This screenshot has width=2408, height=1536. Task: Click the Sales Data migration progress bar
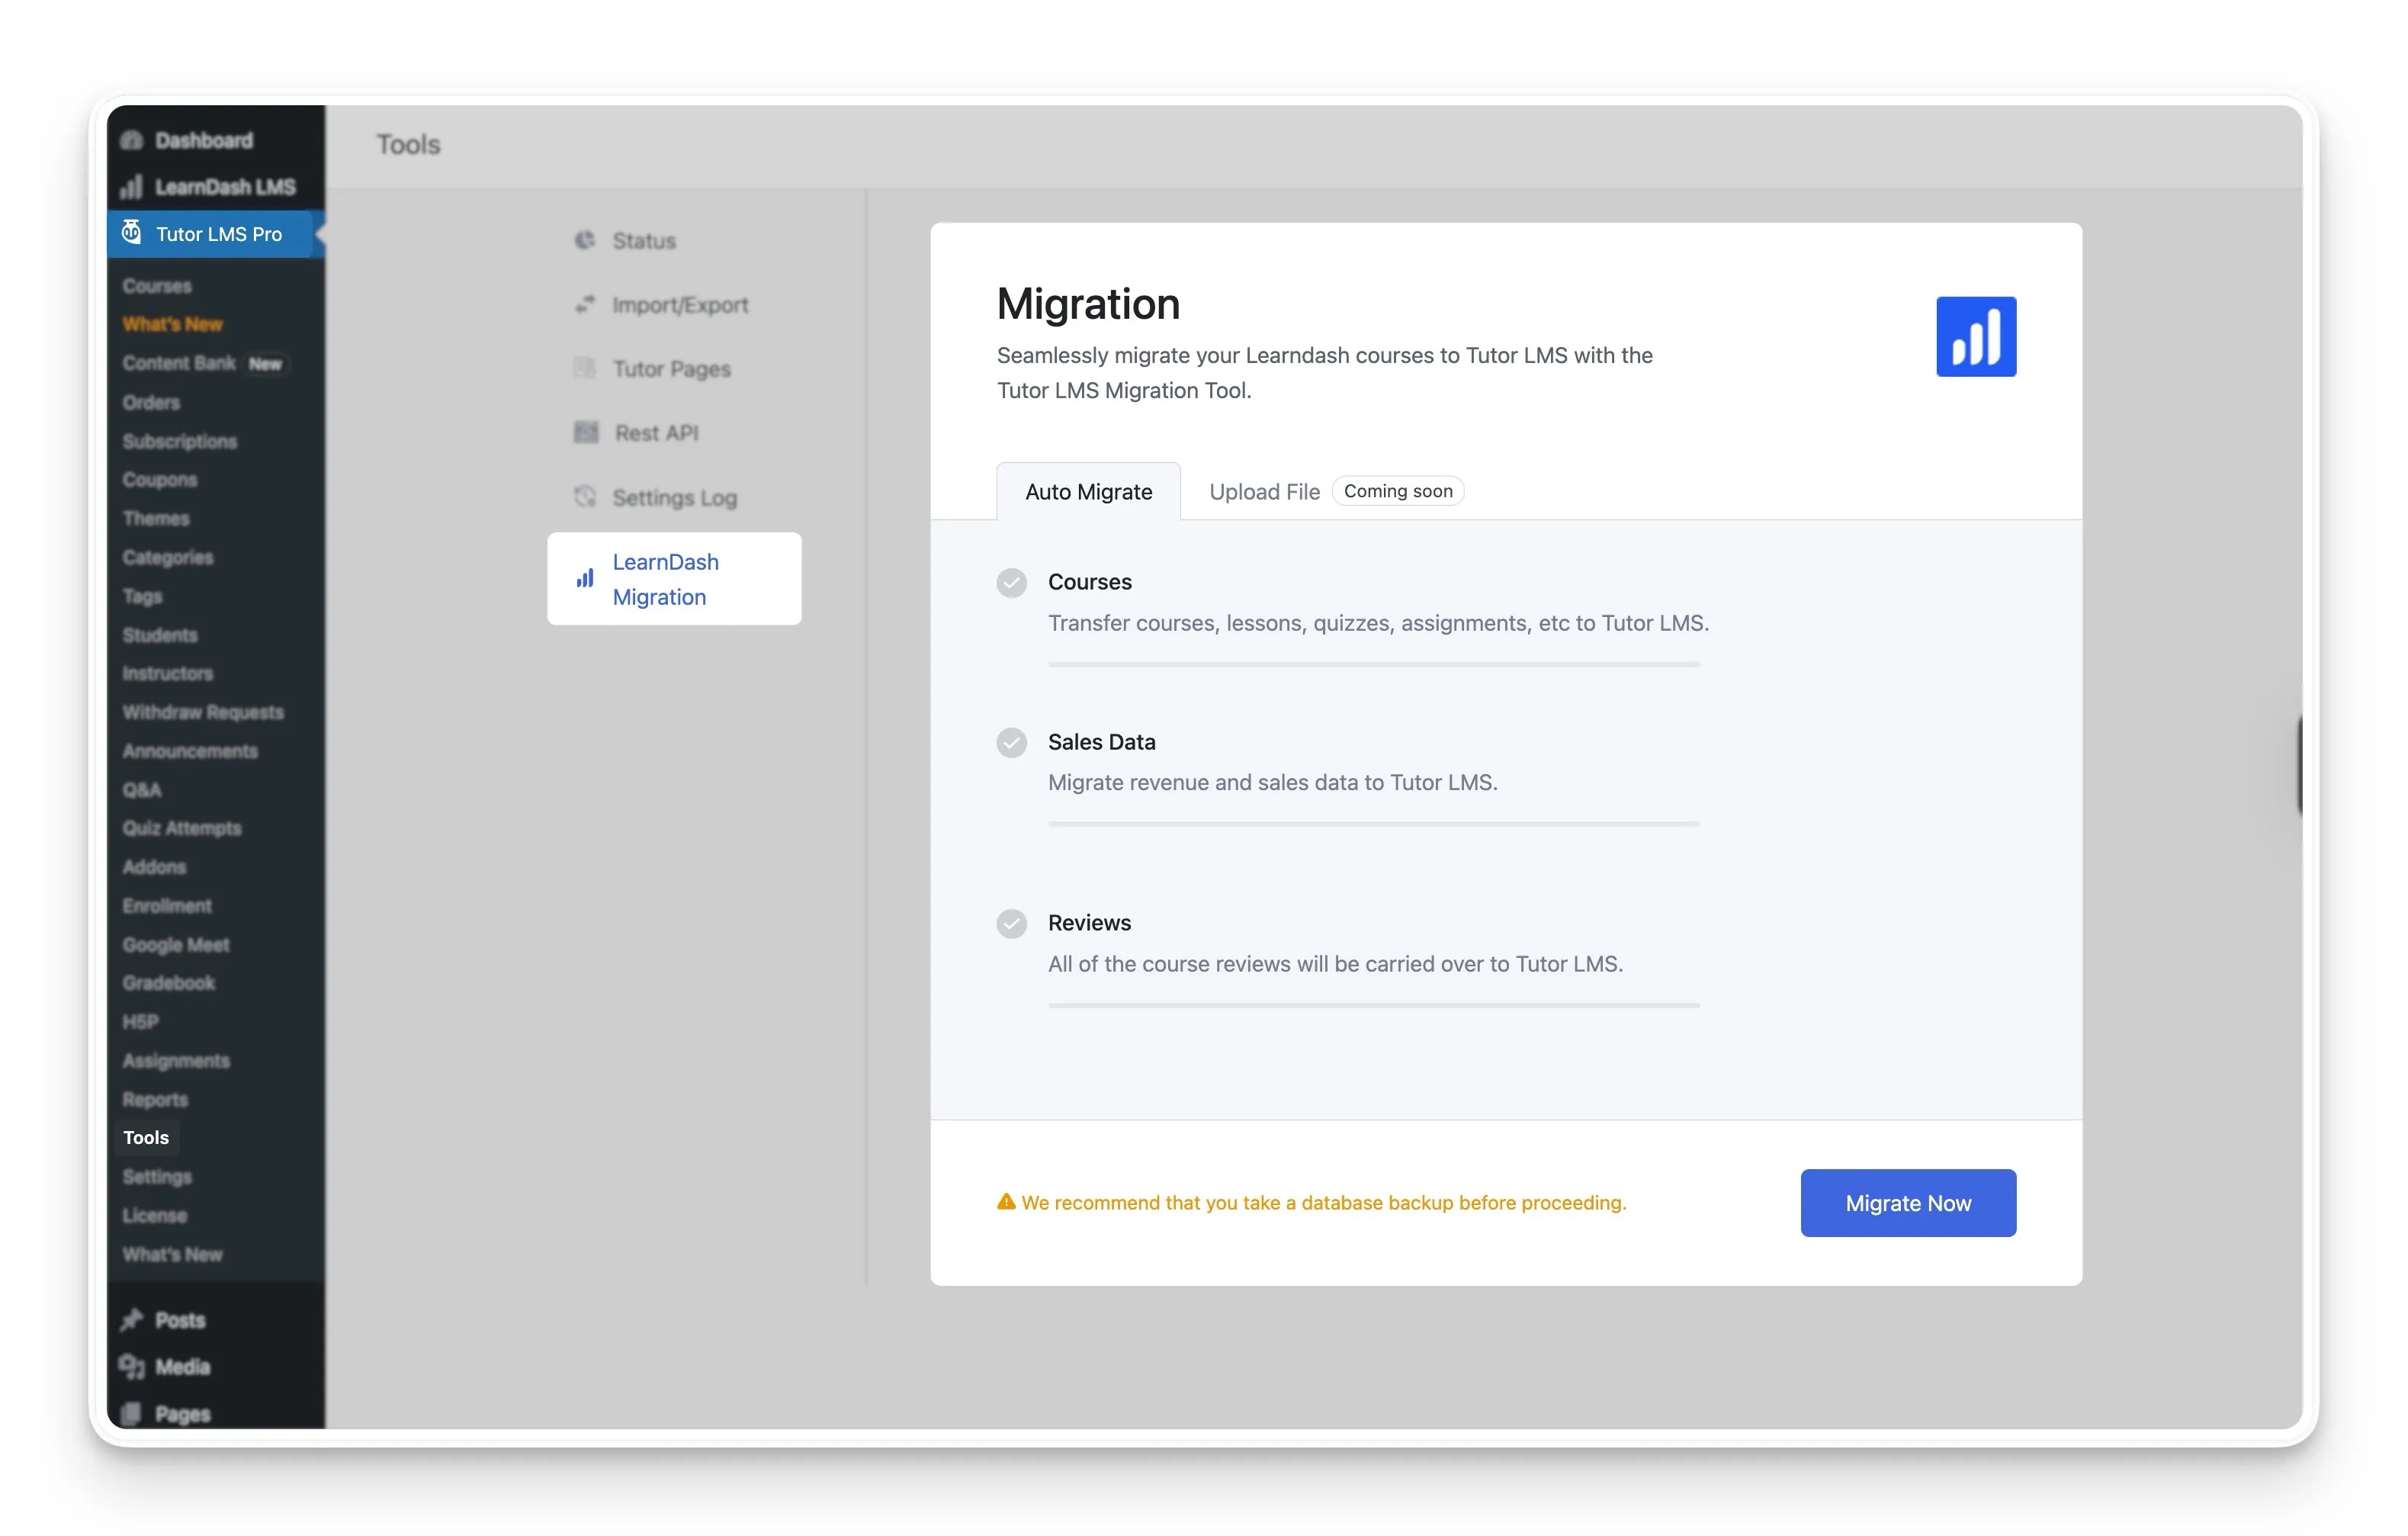pos(1374,824)
